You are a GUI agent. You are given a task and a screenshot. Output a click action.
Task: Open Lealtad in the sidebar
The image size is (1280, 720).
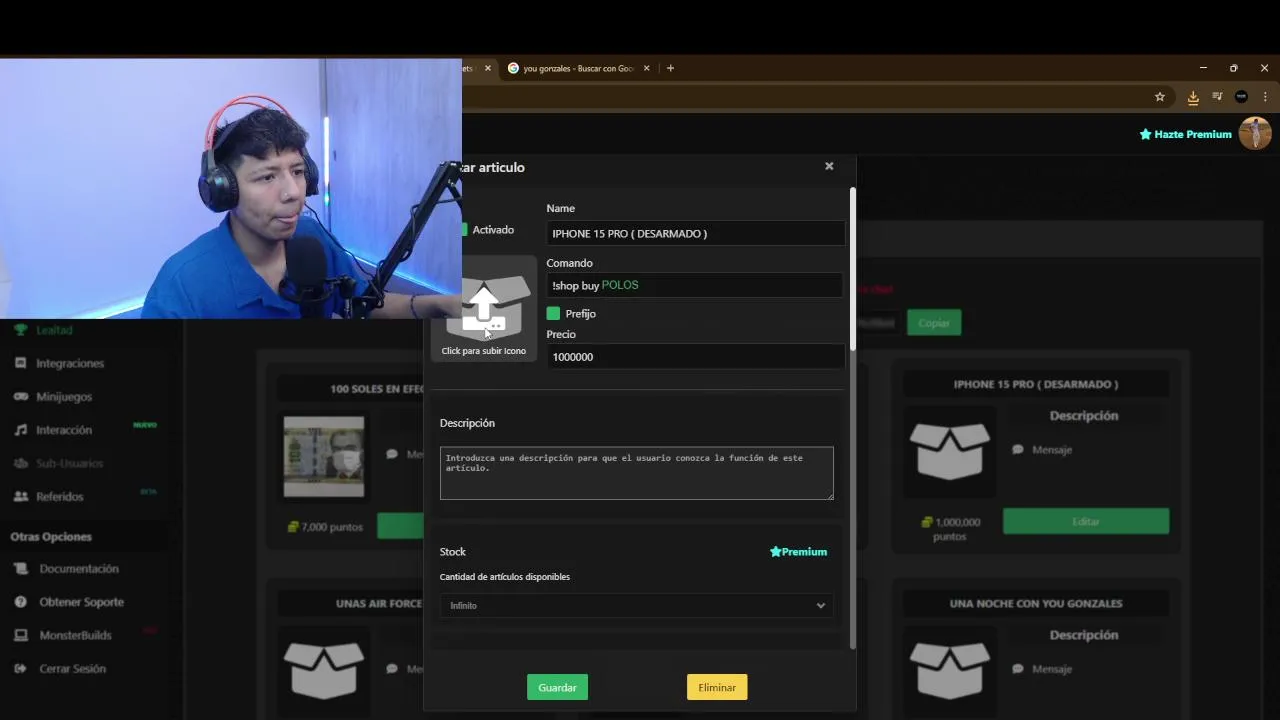pos(55,330)
